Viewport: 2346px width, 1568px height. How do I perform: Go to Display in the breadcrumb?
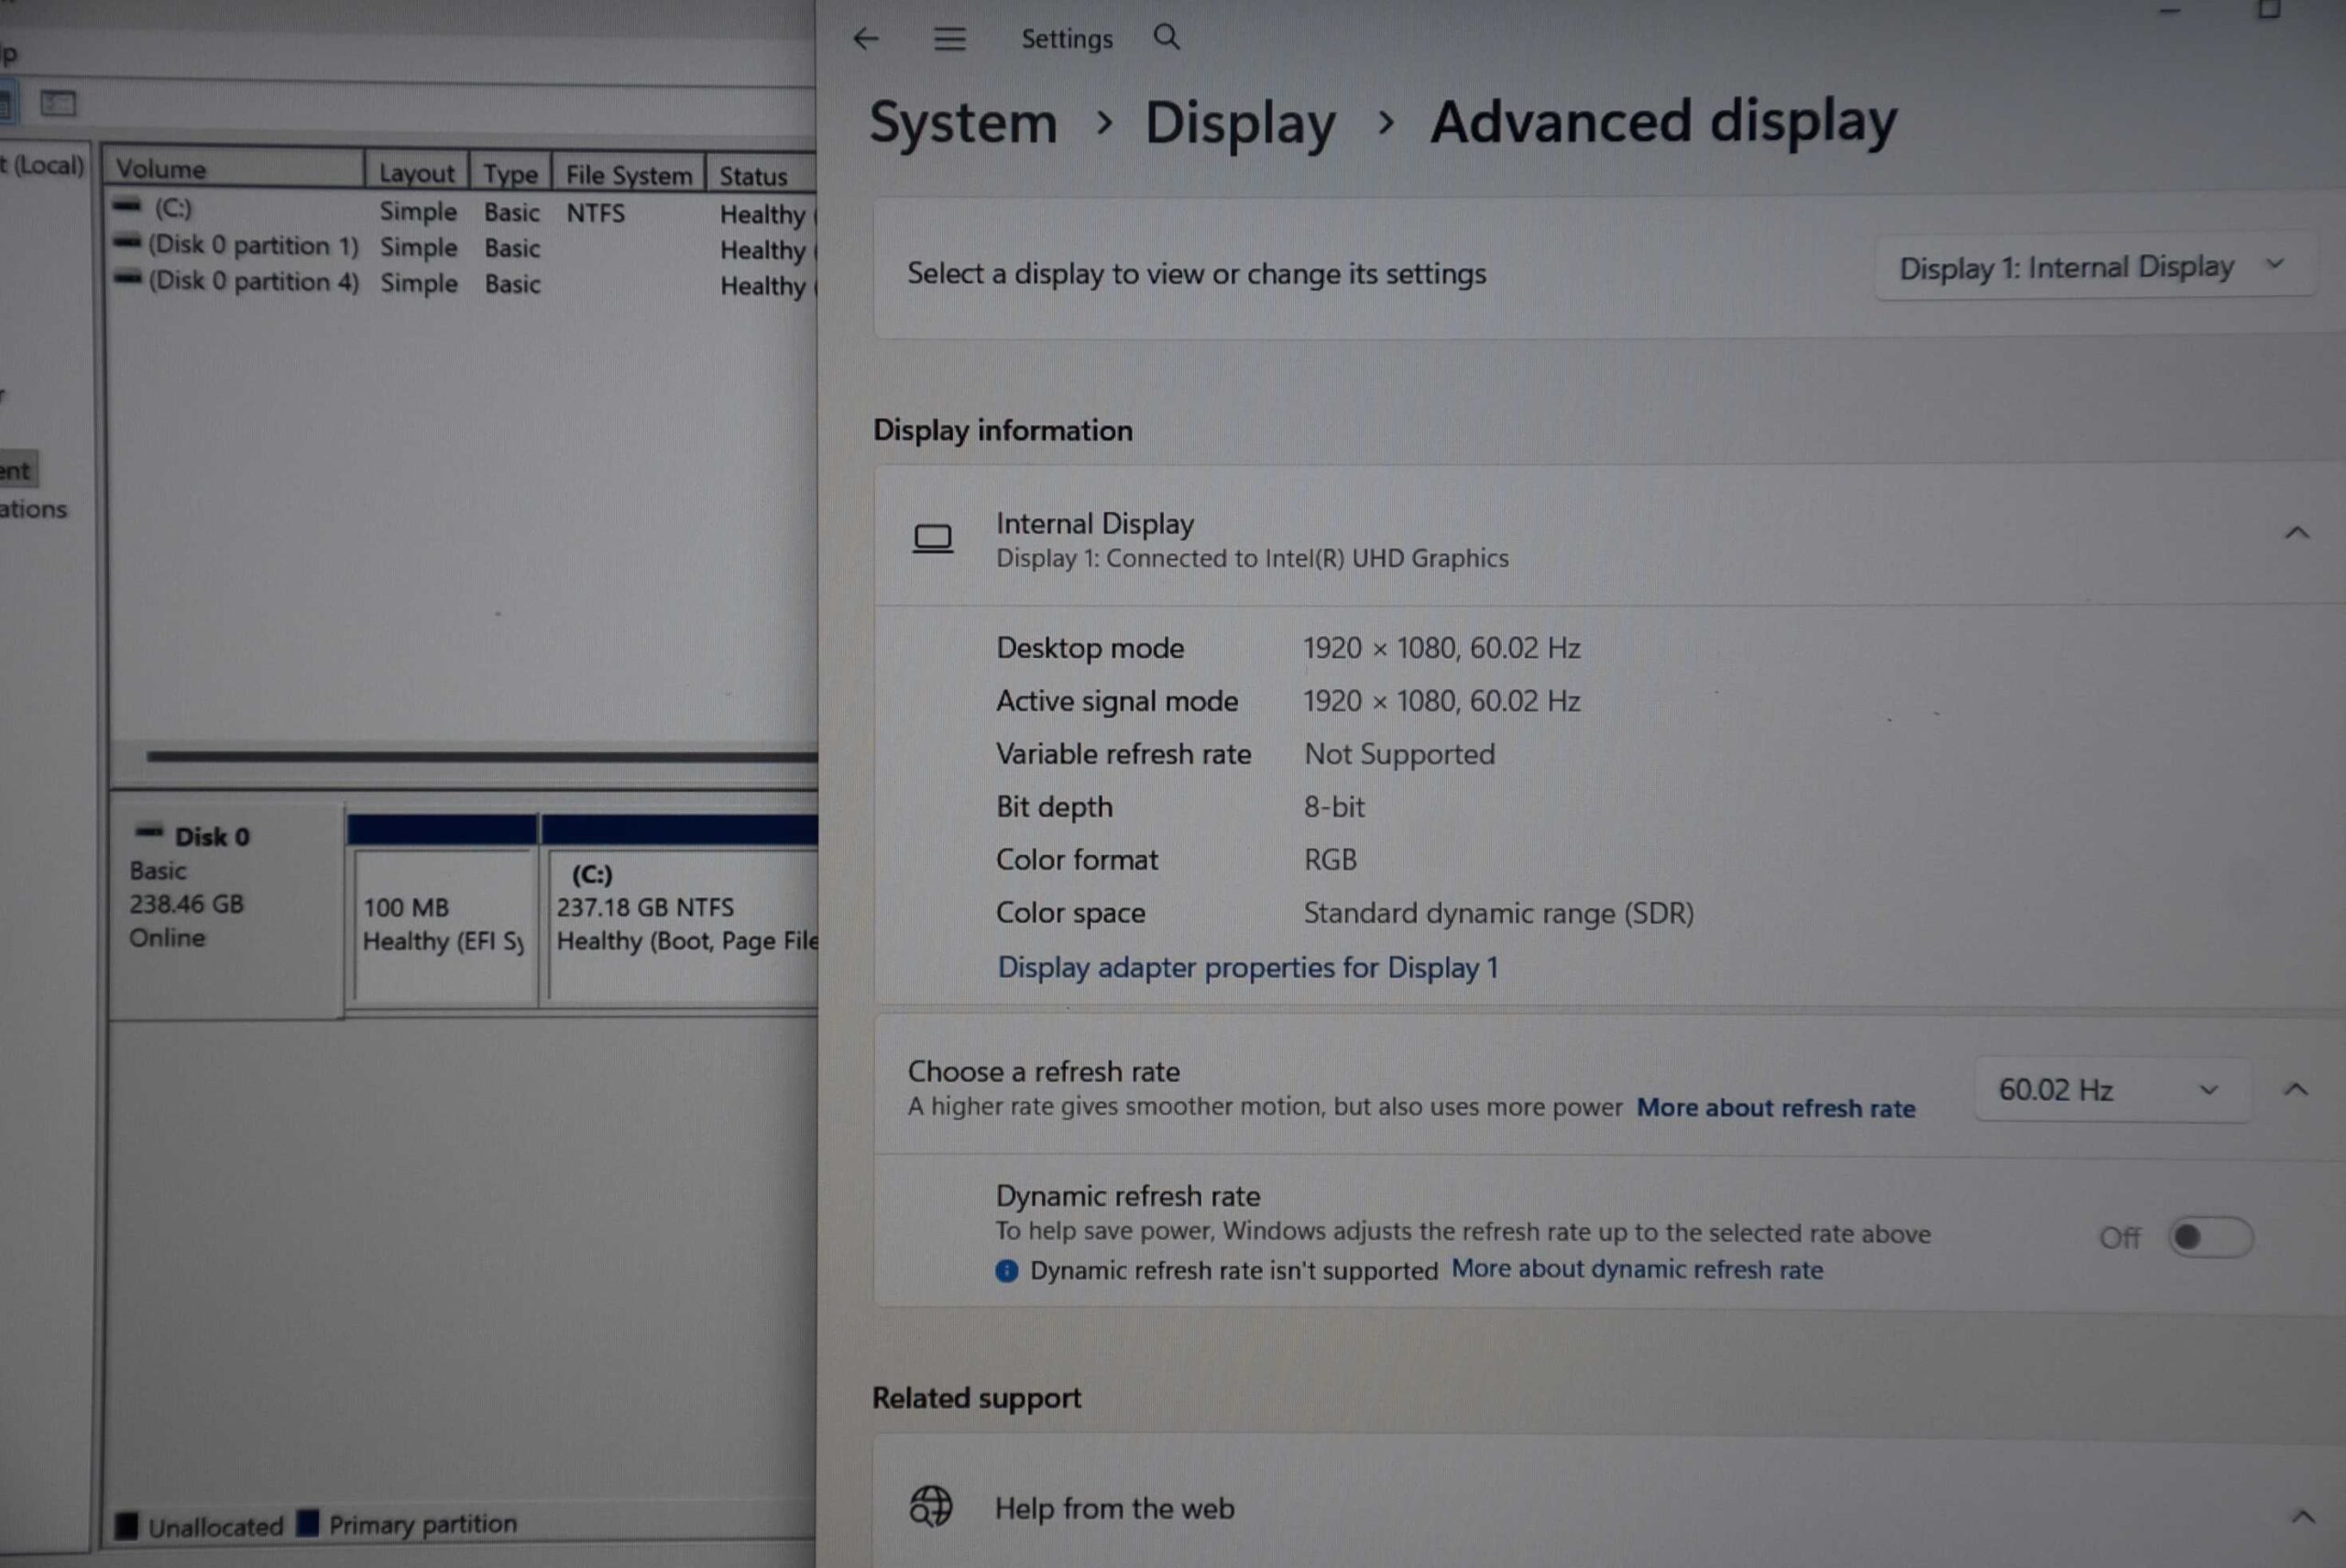pos(1239,124)
